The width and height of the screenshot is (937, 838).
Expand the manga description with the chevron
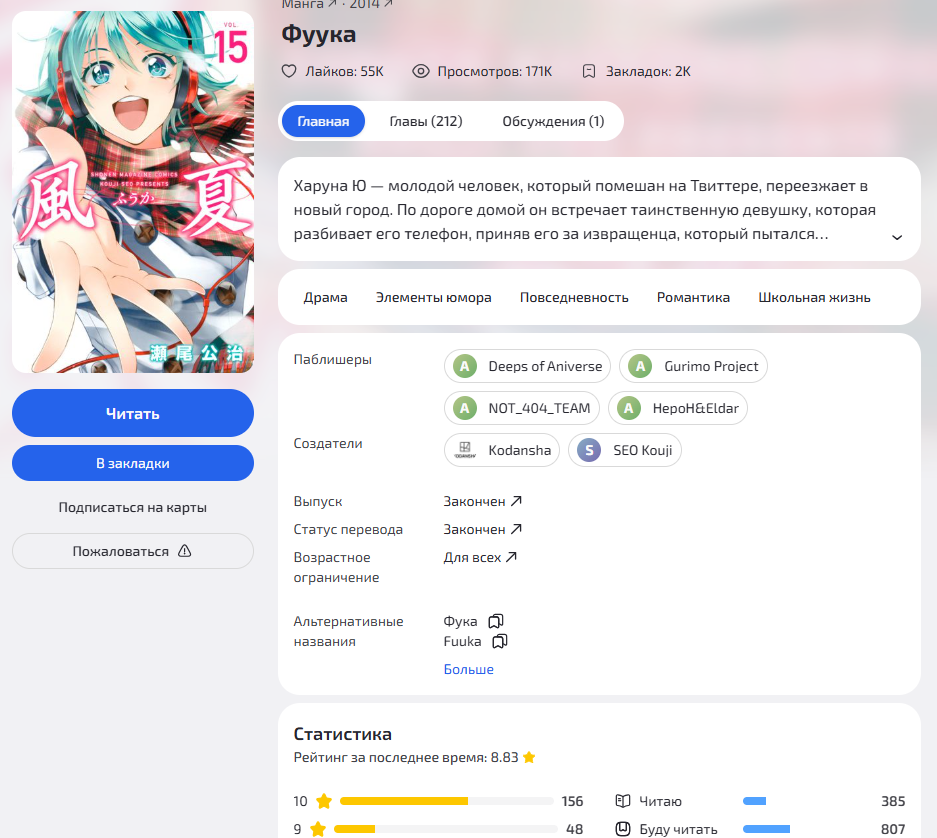[897, 237]
